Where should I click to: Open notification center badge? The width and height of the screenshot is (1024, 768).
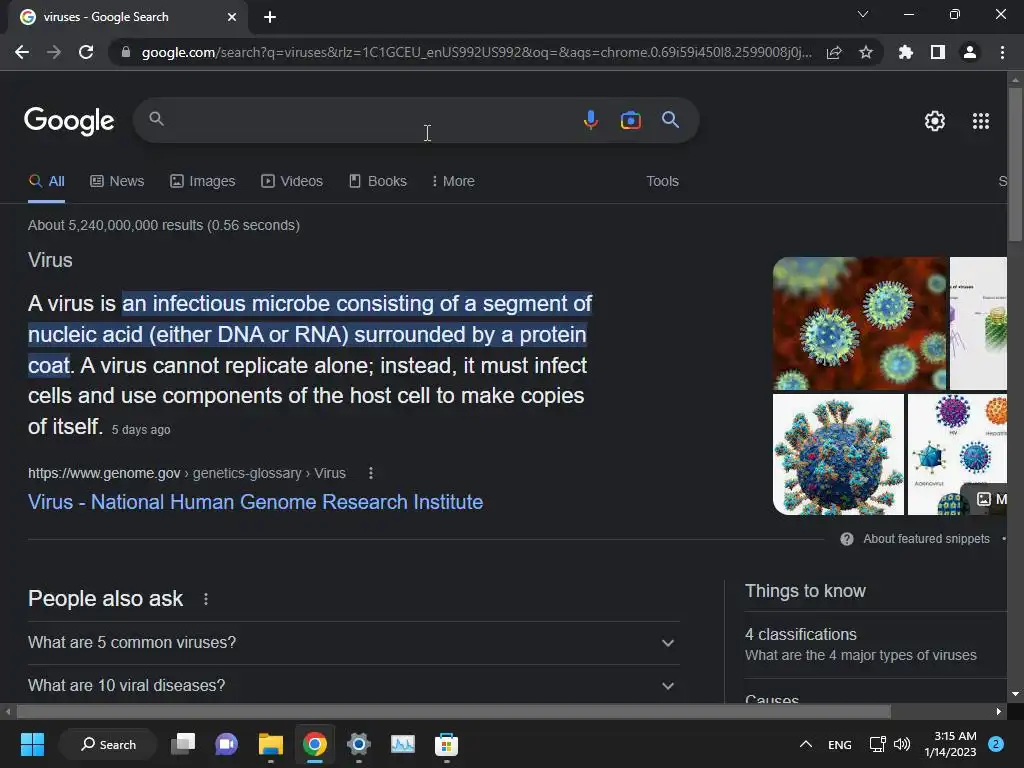coord(996,744)
